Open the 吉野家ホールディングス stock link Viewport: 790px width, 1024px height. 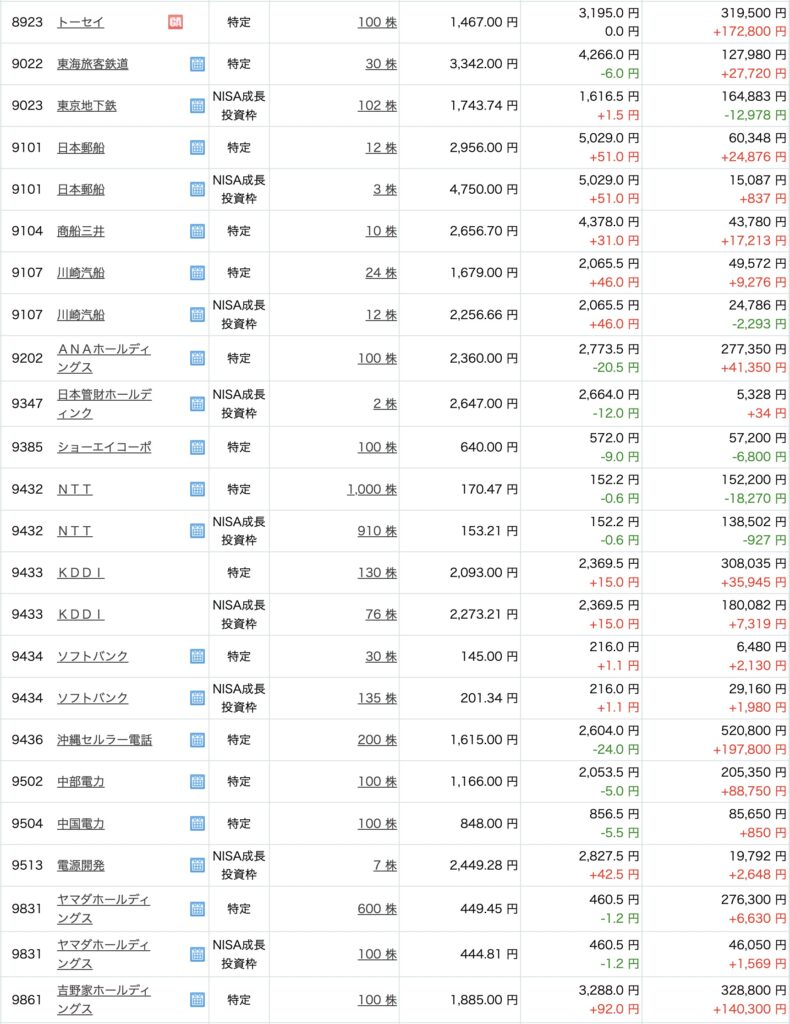(x=104, y=999)
